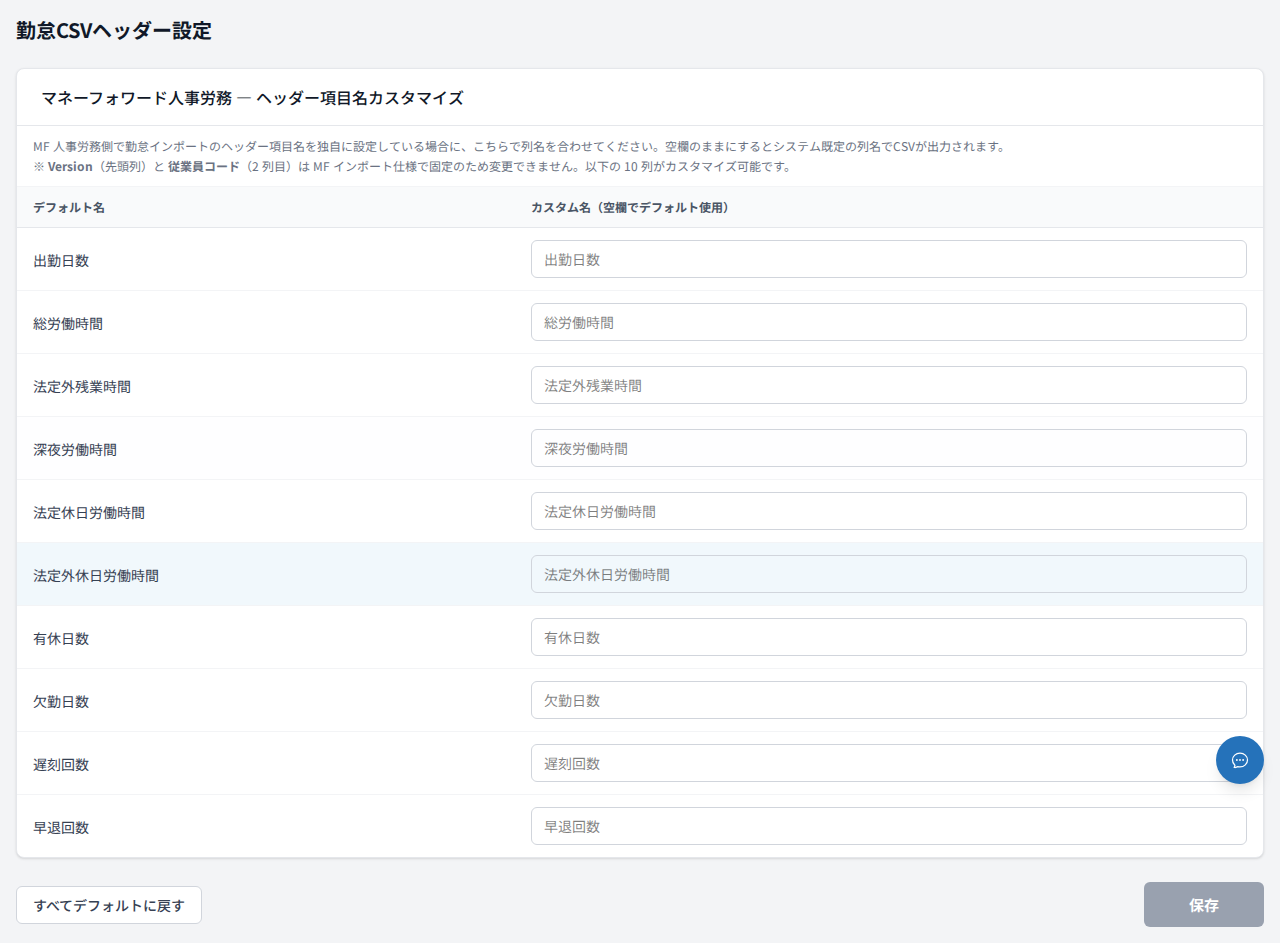Click the 深夜労働時間 default name label

pos(75,450)
